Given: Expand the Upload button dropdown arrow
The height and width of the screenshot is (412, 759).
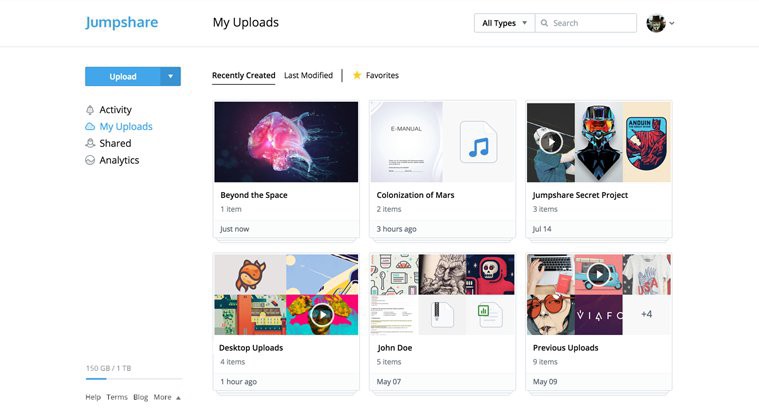Looking at the screenshot, I should point(171,76).
